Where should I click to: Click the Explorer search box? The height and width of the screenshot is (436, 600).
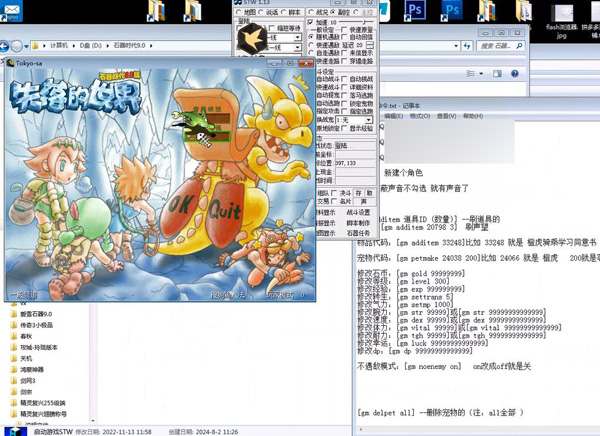(501, 46)
